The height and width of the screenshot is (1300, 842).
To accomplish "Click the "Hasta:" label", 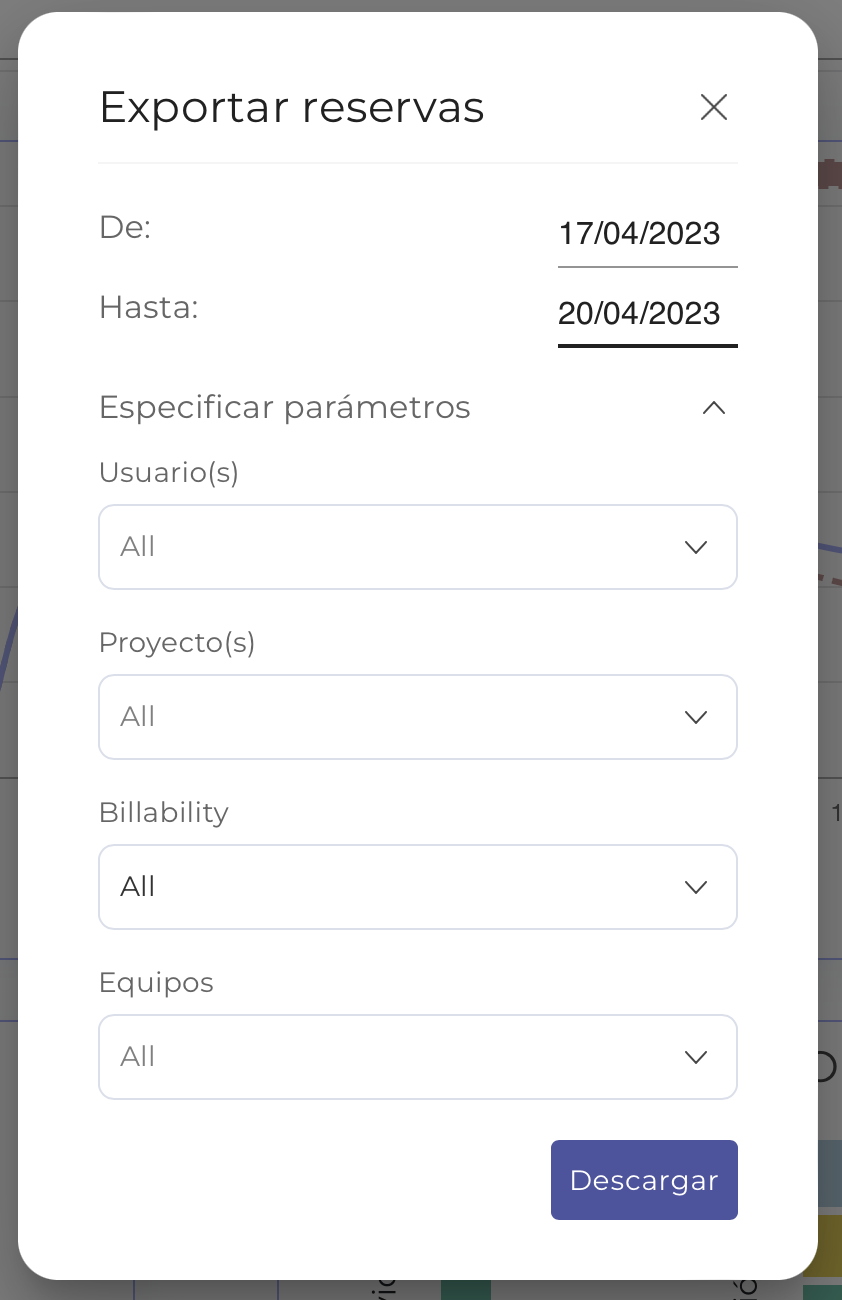I will 149,308.
